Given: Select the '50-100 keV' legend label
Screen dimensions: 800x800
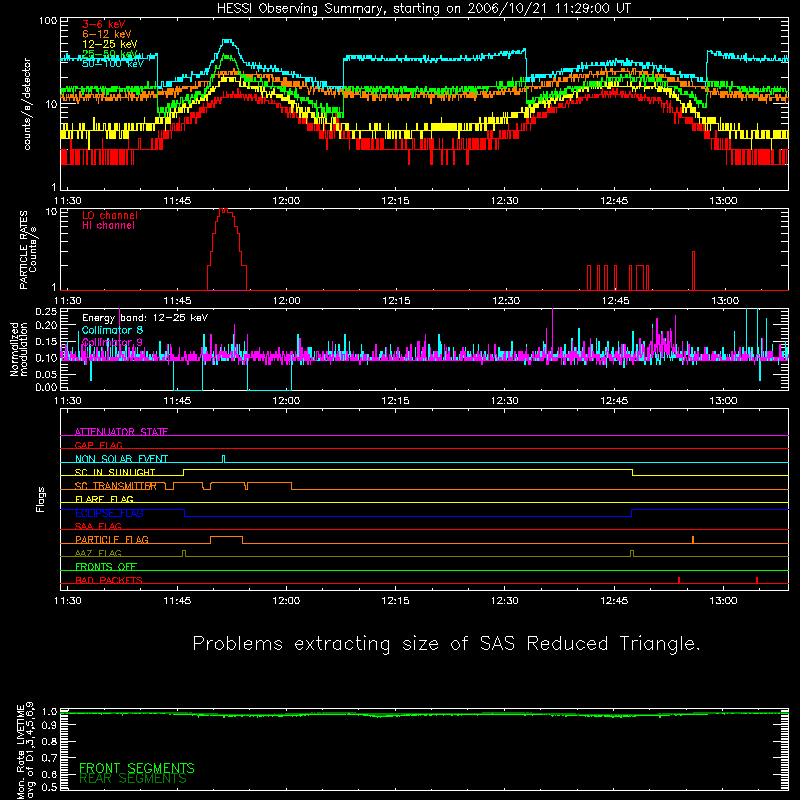Looking at the screenshot, I should [113, 64].
